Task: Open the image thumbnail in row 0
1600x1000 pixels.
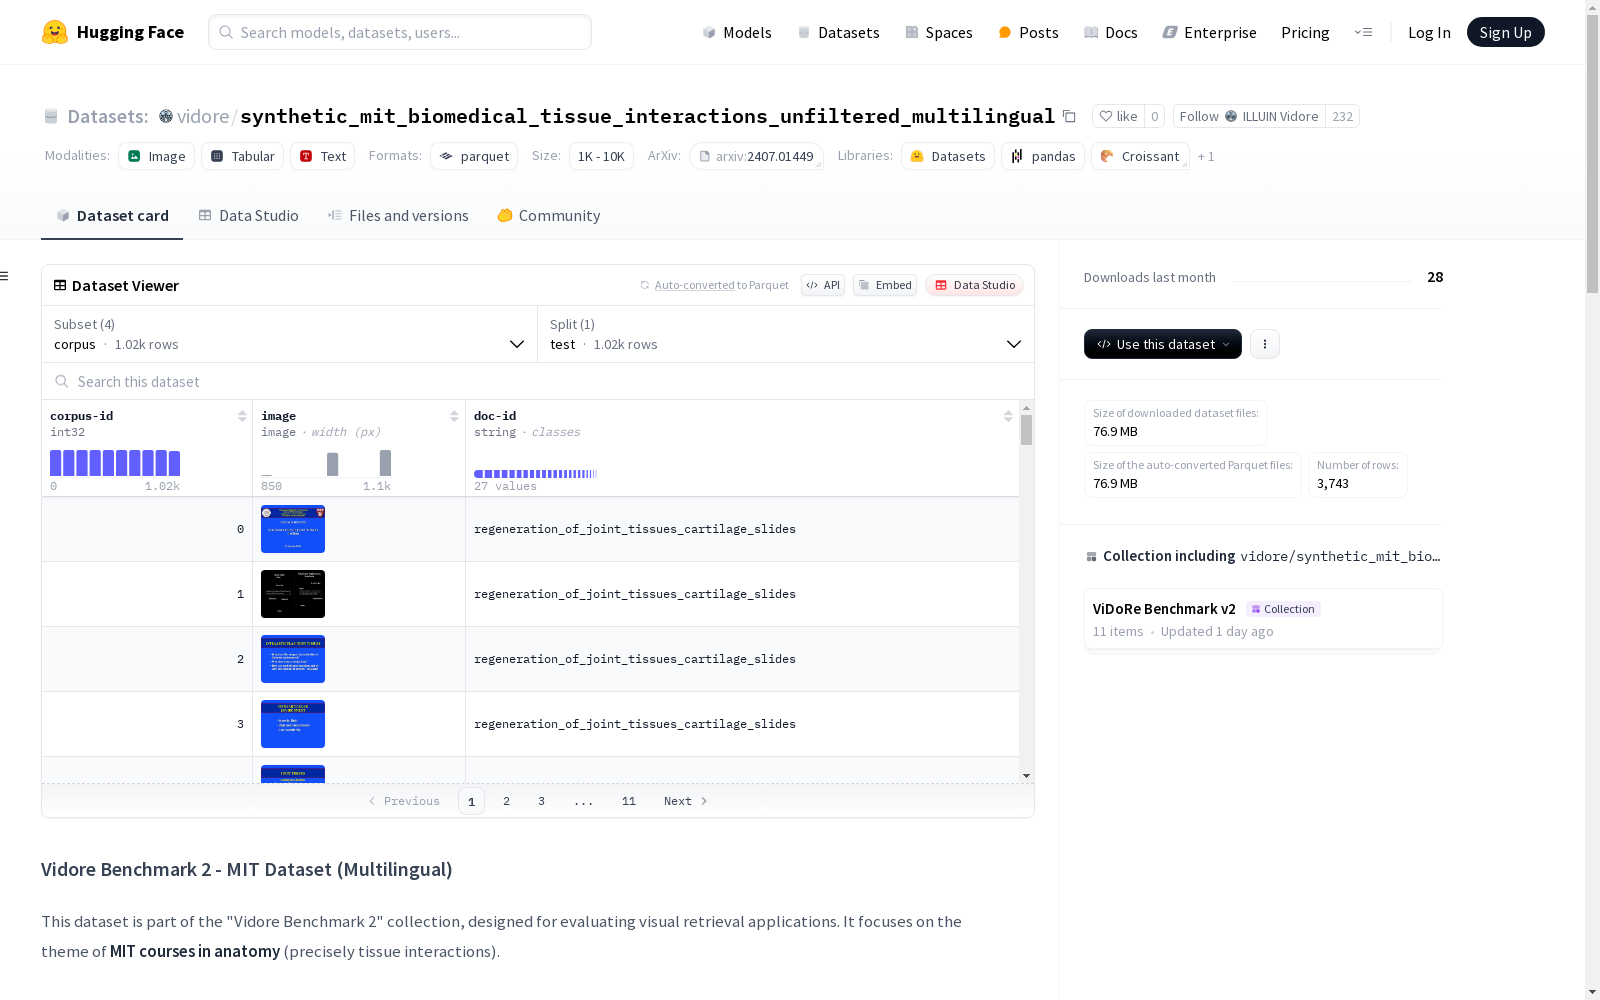Action: pos(293,529)
